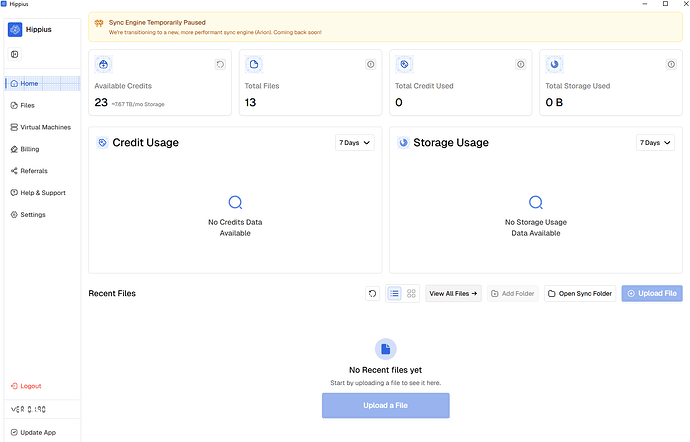Viewport: 690px width, 442px height.
Task: Show info for Total Files card
Action: pos(370,65)
